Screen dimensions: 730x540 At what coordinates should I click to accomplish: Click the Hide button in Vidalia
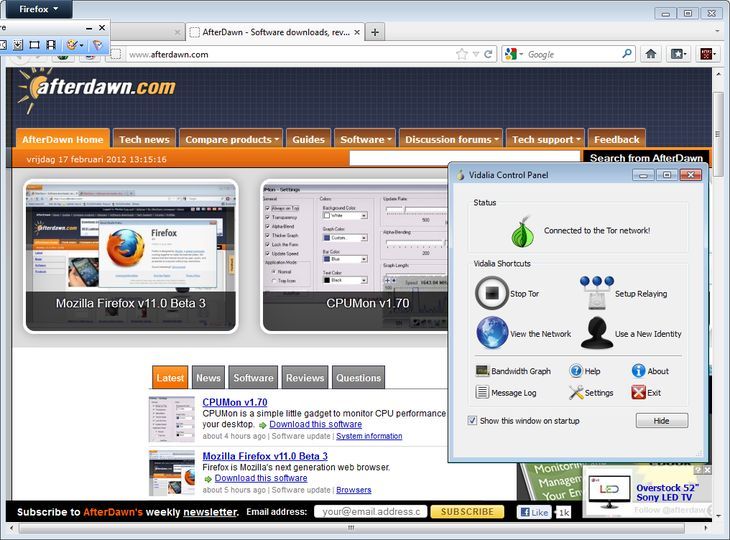pyautogui.click(x=662, y=420)
